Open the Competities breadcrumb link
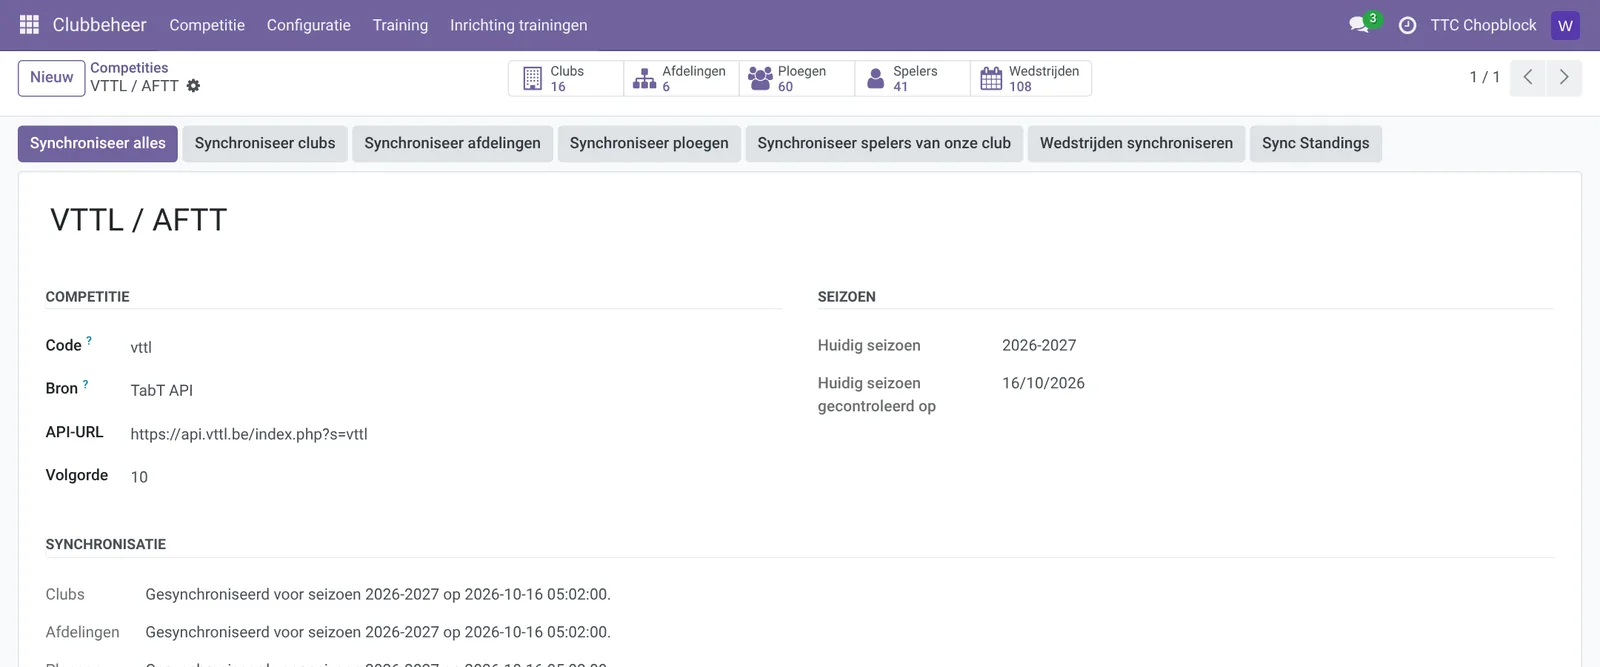Viewport: 1600px width, 667px height. click(129, 68)
